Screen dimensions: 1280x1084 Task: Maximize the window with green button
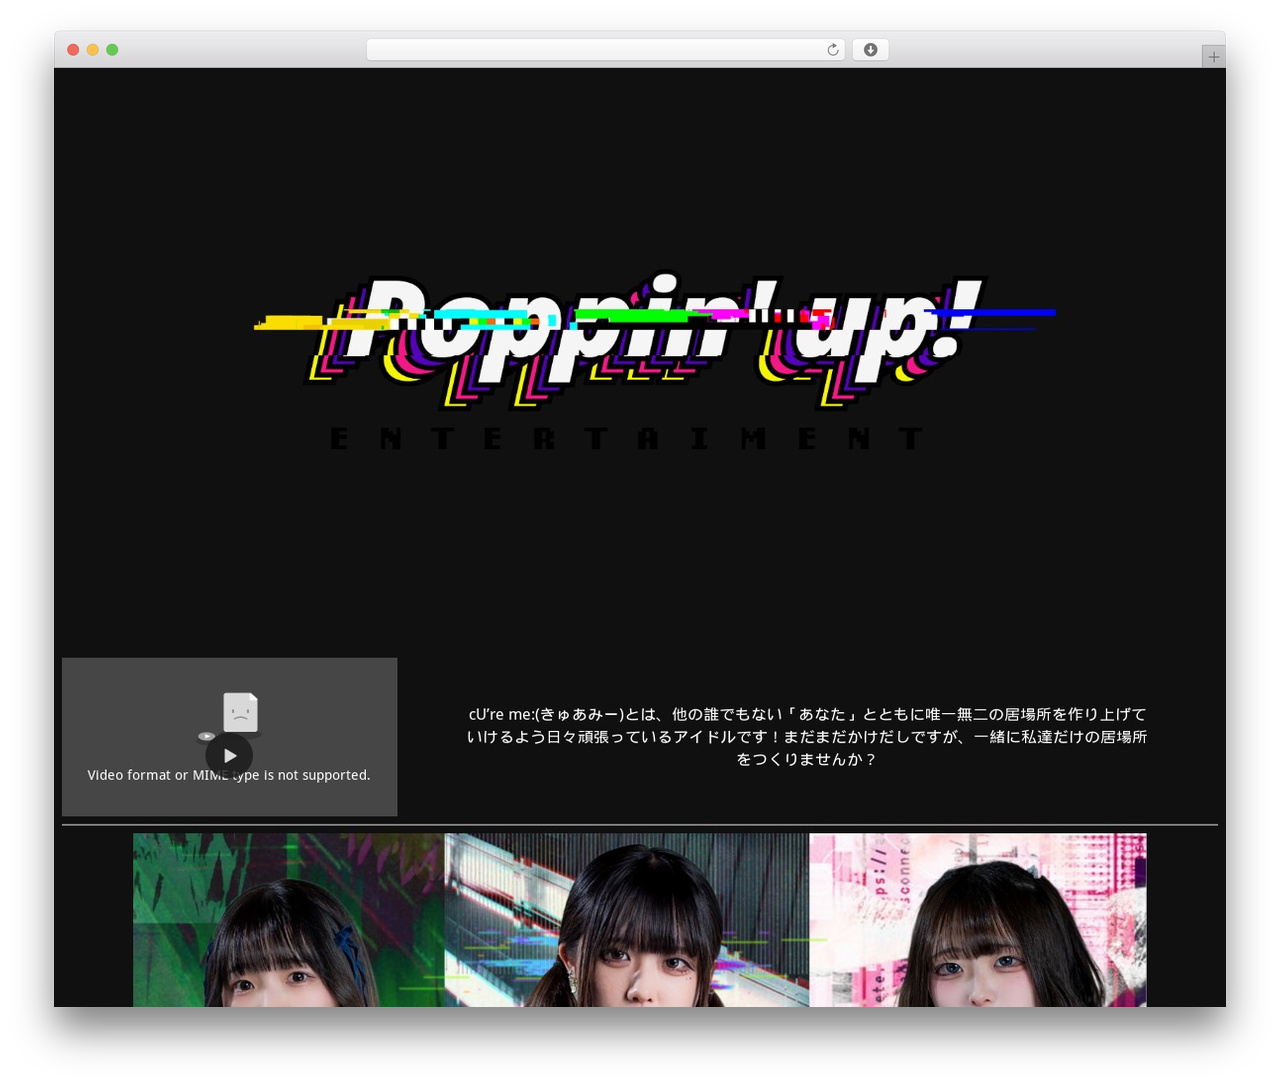[112, 50]
